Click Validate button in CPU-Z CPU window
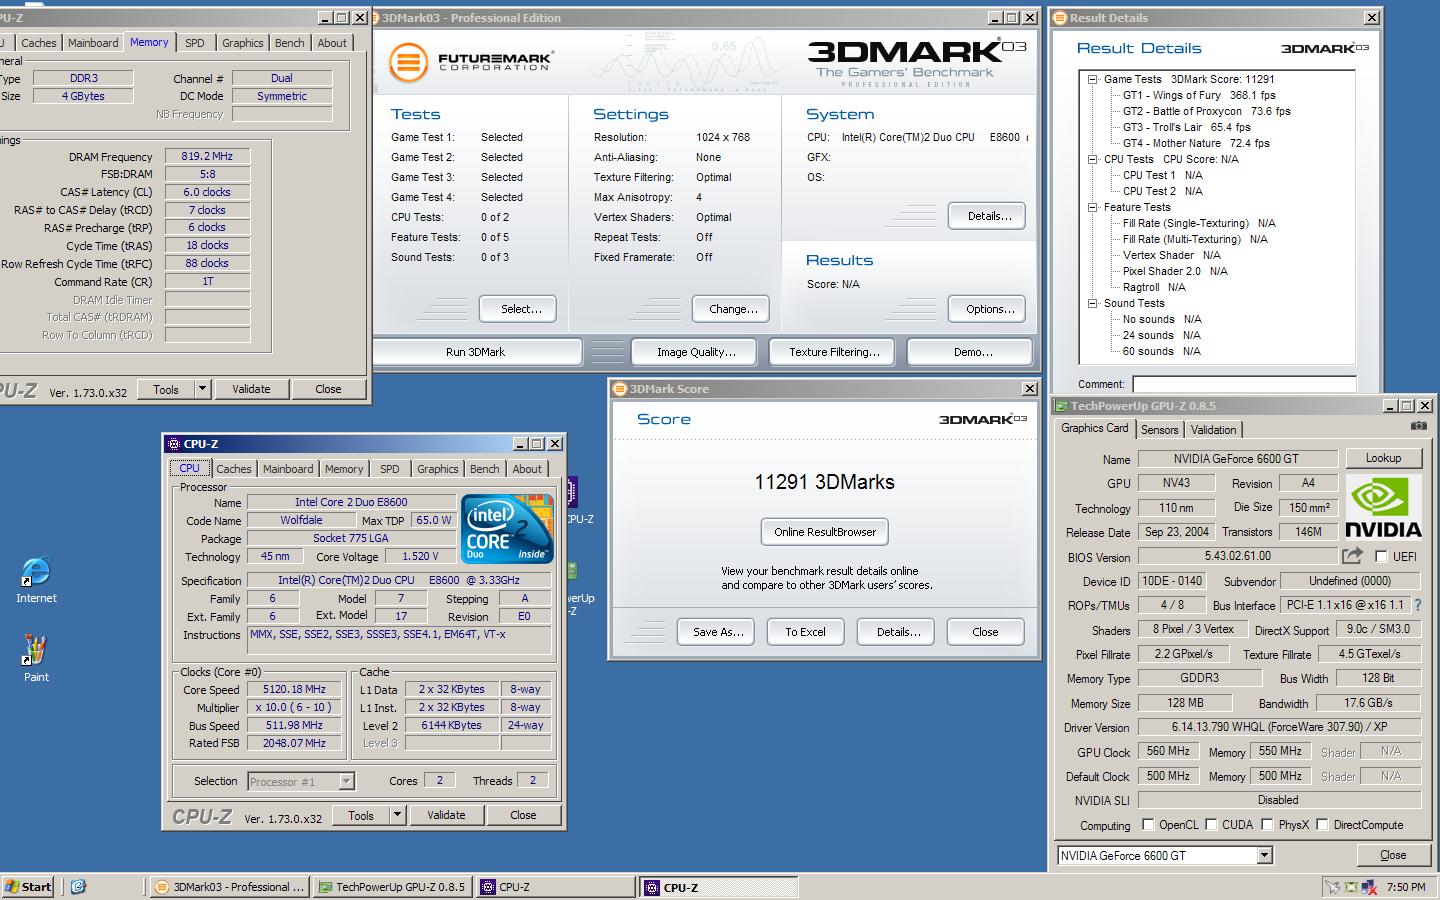1440x900 pixels. [446, 815]
